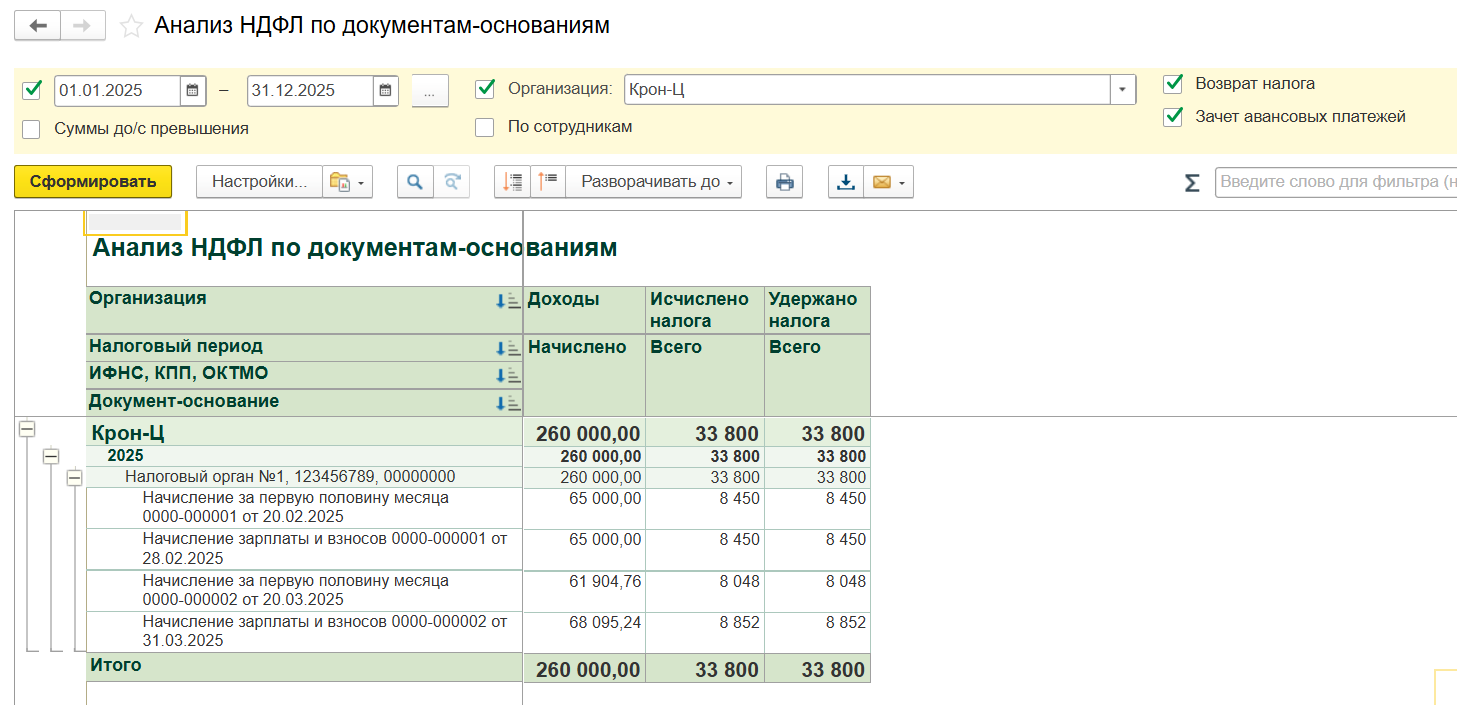1457x705 pixels.
Task: Open the report variants icon next to Настройки
Action: point(339,182)
